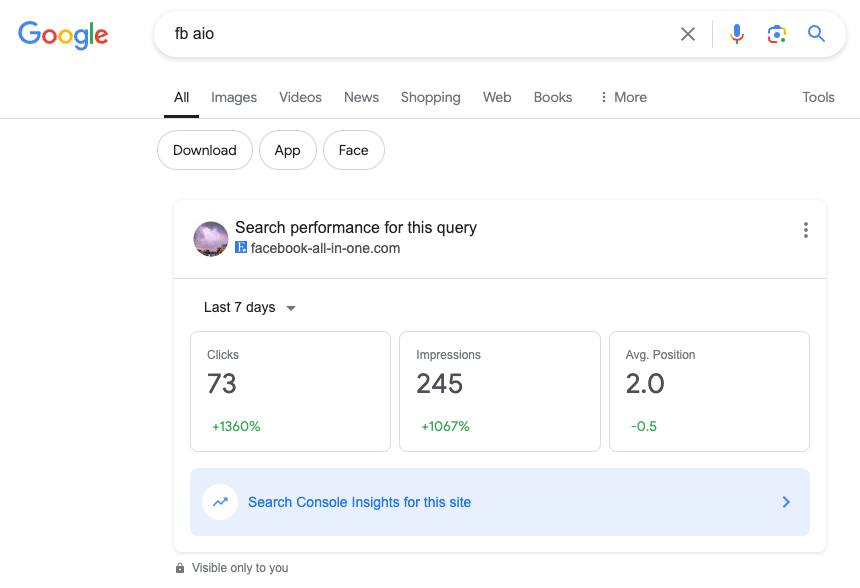Open the Books tab
This screenshot has height=588, width=860.
553,97
